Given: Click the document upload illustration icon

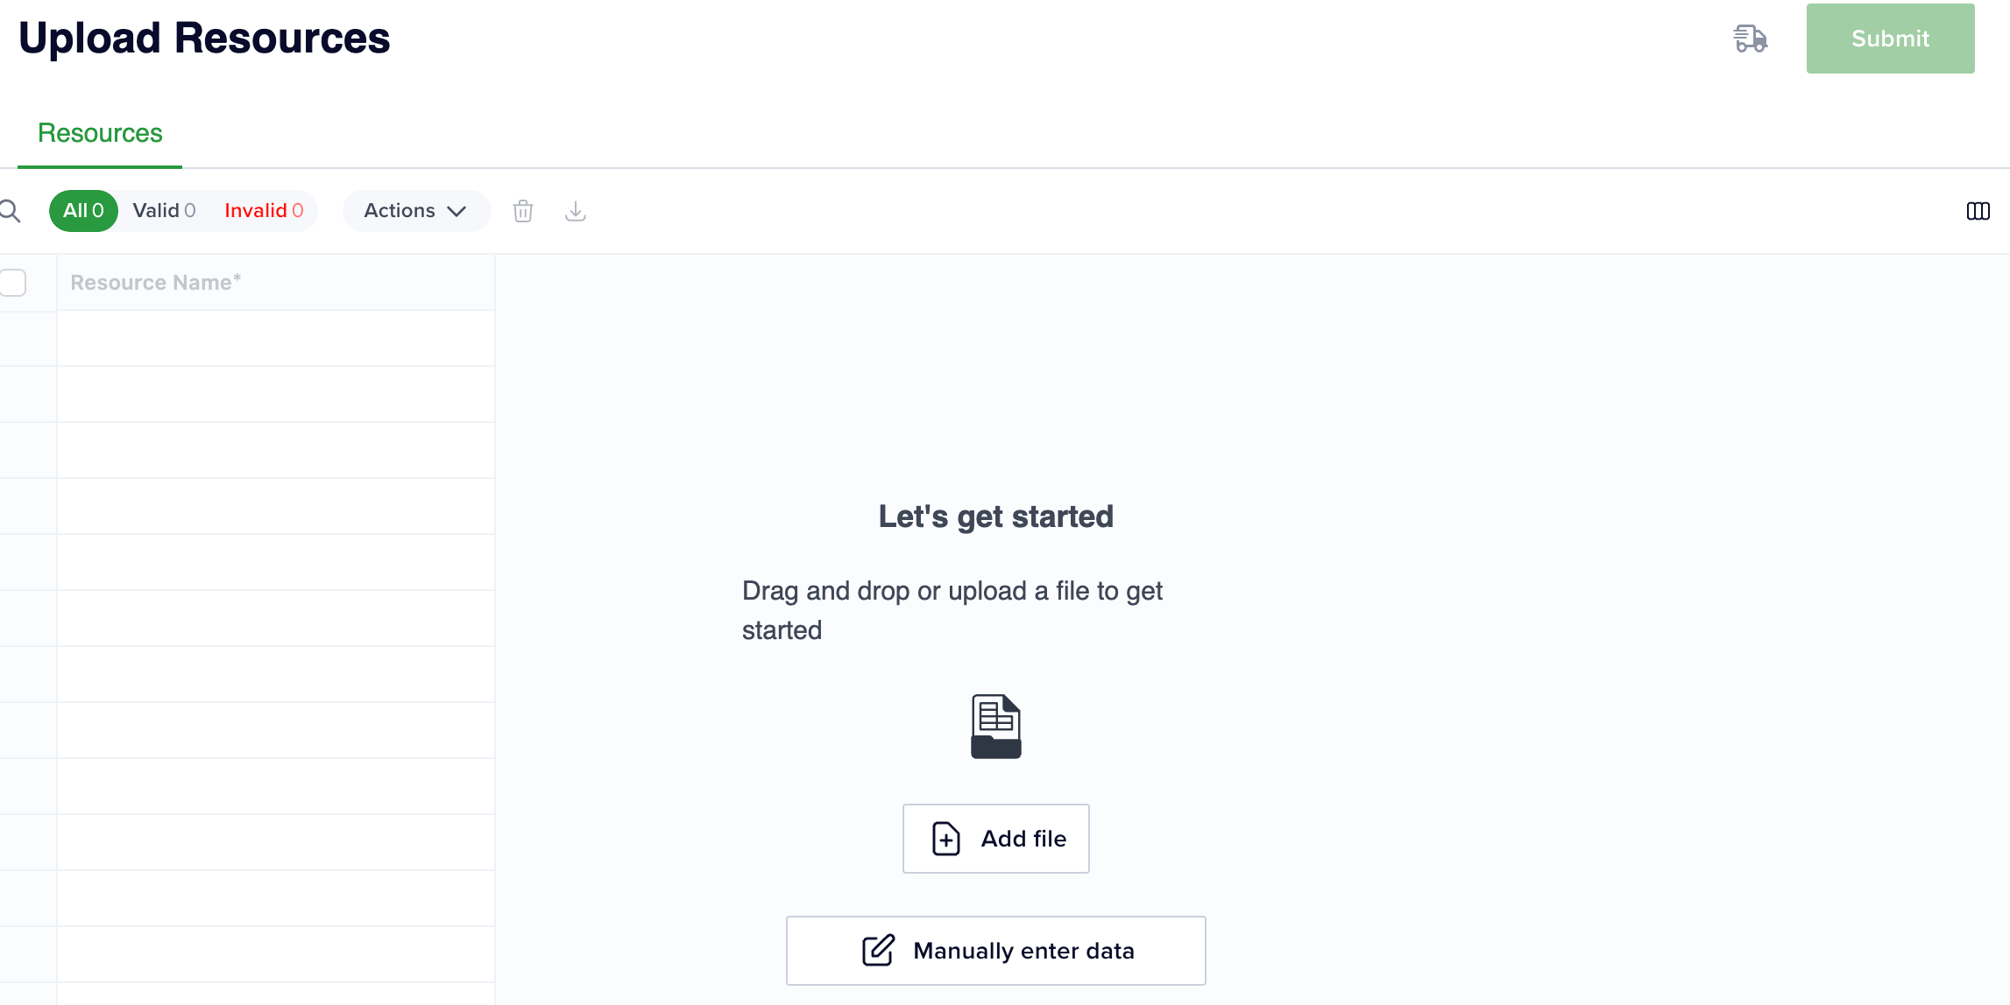Looking at the screenshot, I should (x=995, y=726).
